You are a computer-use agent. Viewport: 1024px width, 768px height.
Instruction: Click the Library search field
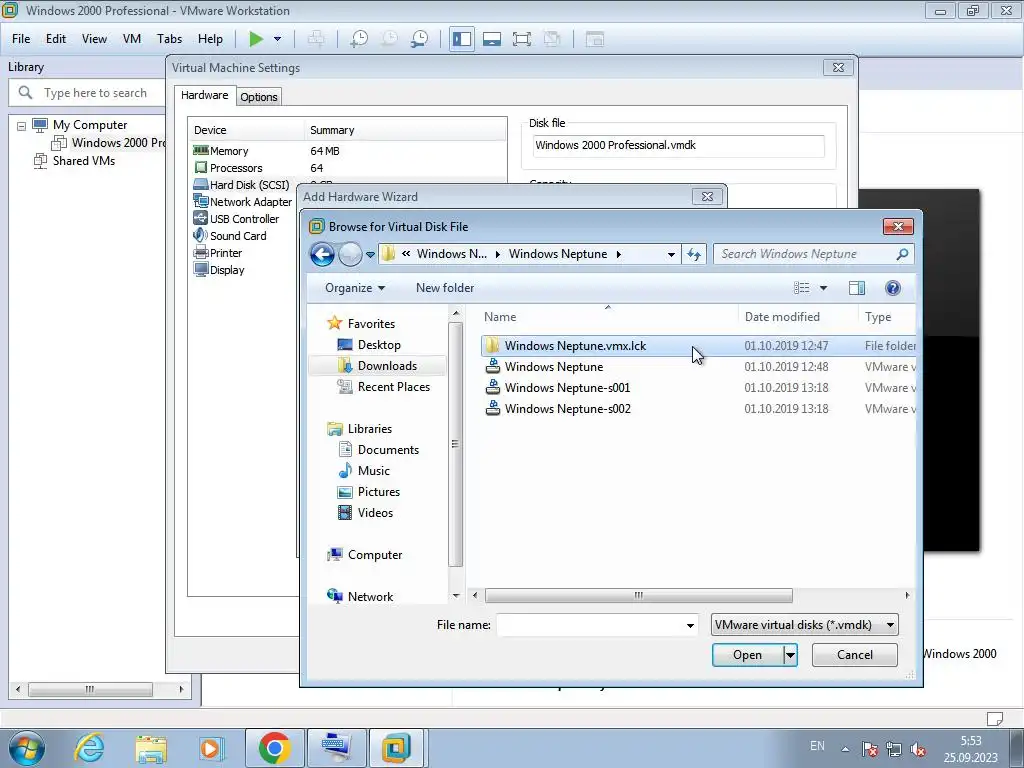coord(87,93)
